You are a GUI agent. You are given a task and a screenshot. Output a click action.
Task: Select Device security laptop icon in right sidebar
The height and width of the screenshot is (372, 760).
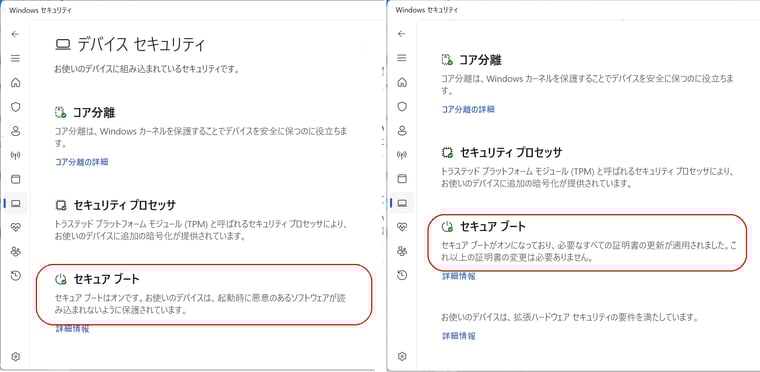point(401,203)
